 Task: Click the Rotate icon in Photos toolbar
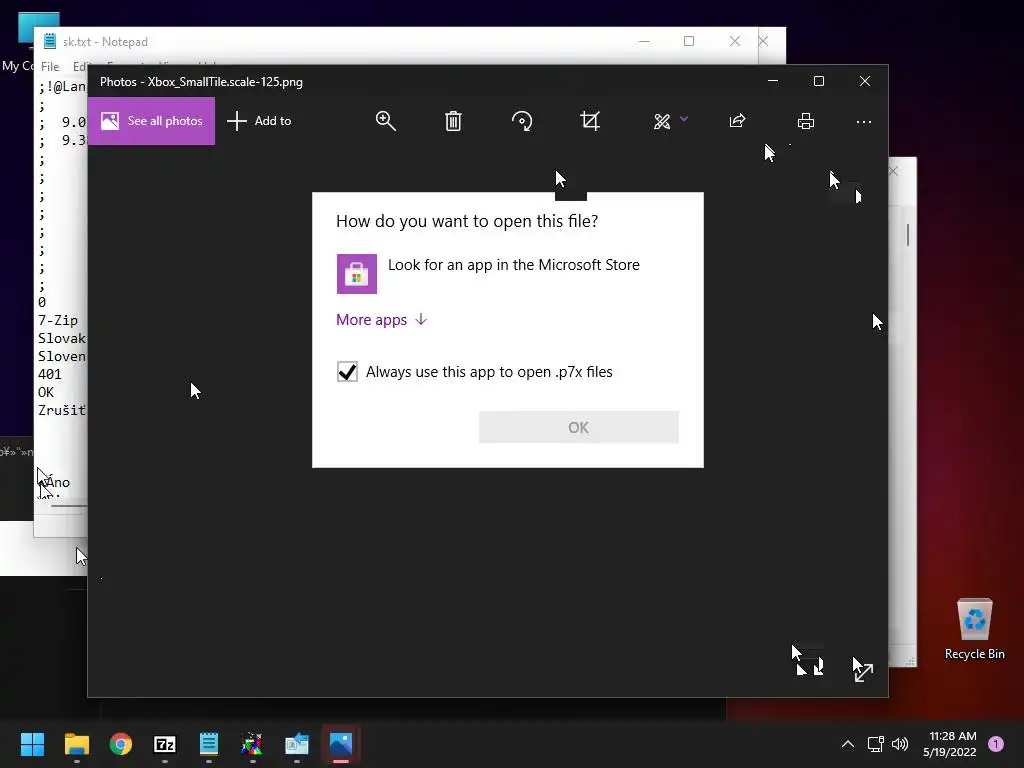click(x=522, y=121)
